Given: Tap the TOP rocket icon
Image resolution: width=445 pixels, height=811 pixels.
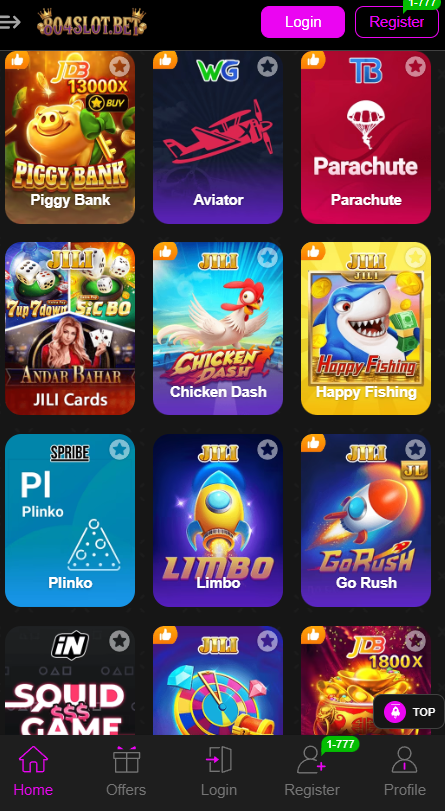Looking at the screenshot, I should 395,712.
